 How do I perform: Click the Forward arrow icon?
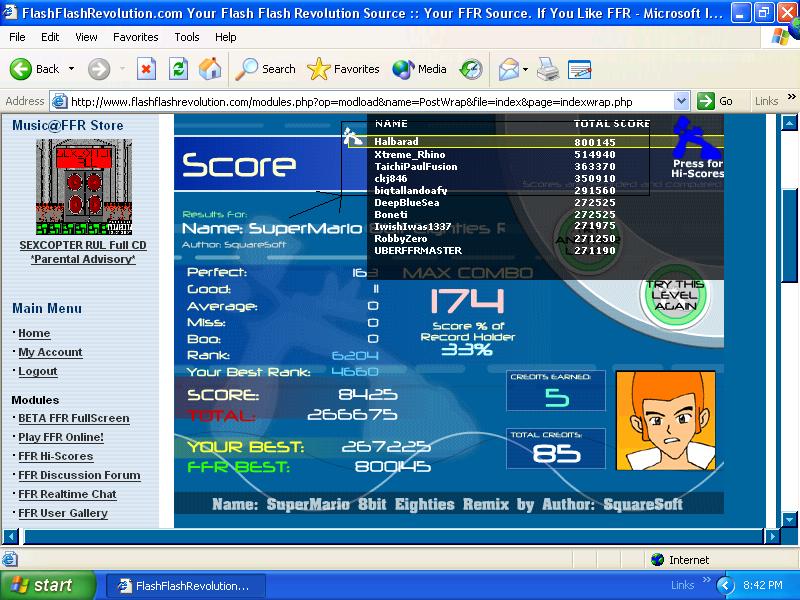[98, 69]
